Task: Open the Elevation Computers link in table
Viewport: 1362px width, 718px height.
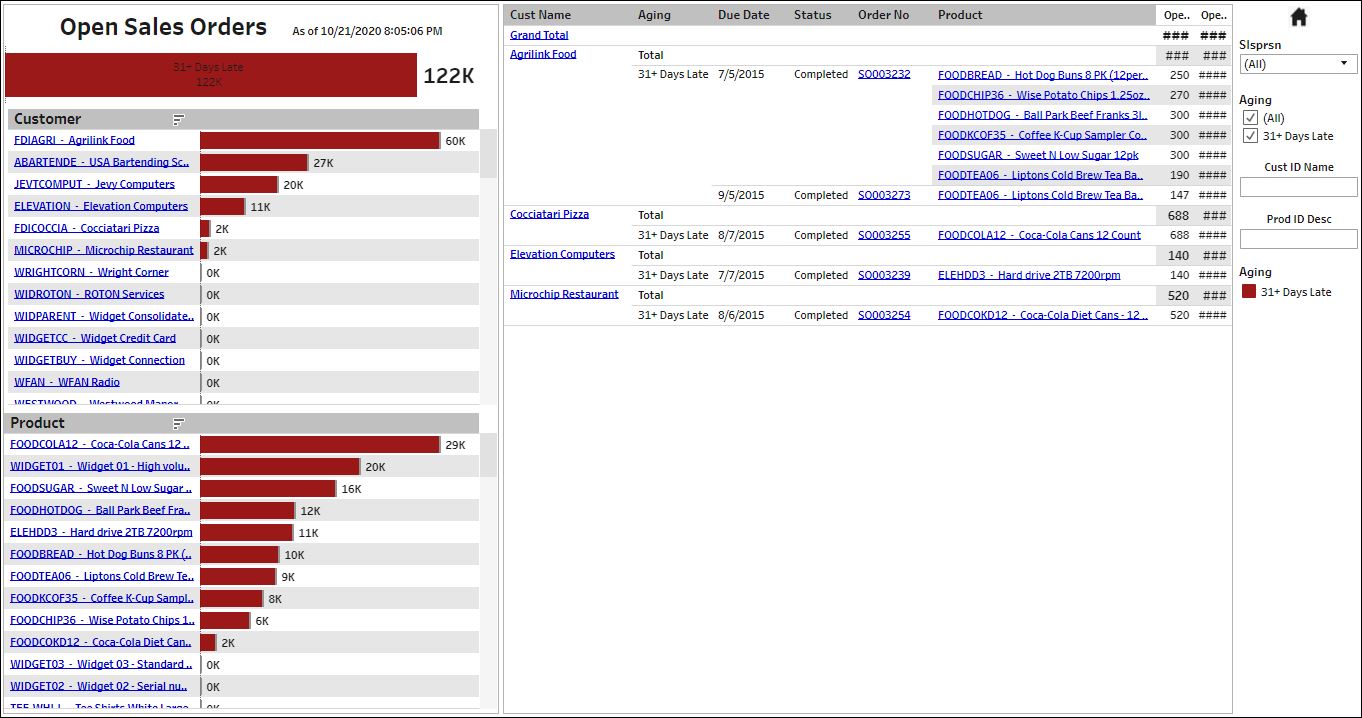Action: [562, 254]
